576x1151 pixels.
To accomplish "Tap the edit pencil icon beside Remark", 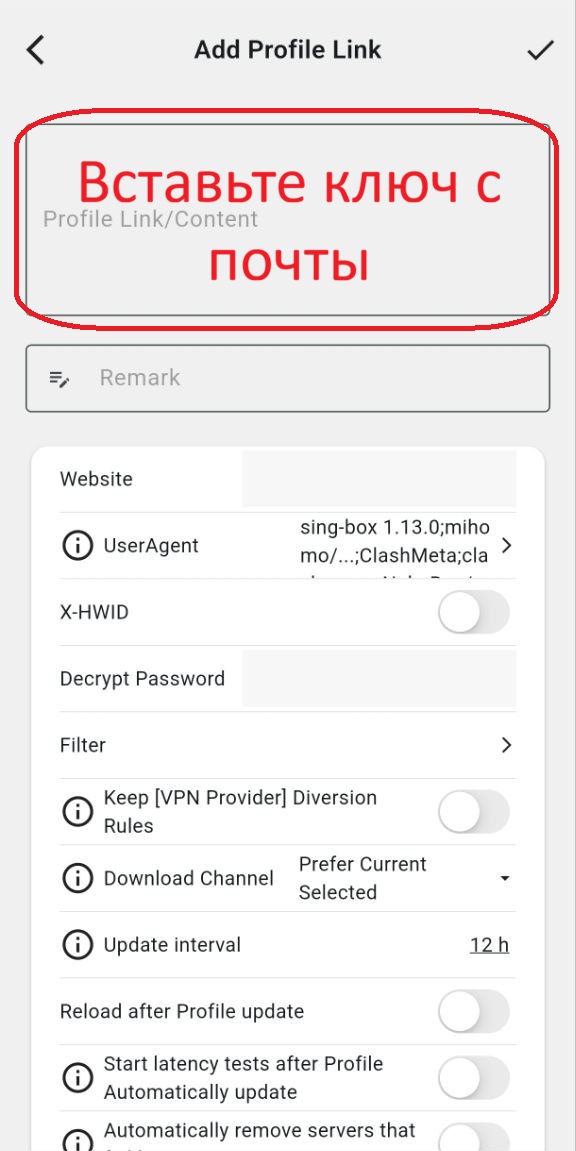I will pyautogui.click(x=59, y=379).
